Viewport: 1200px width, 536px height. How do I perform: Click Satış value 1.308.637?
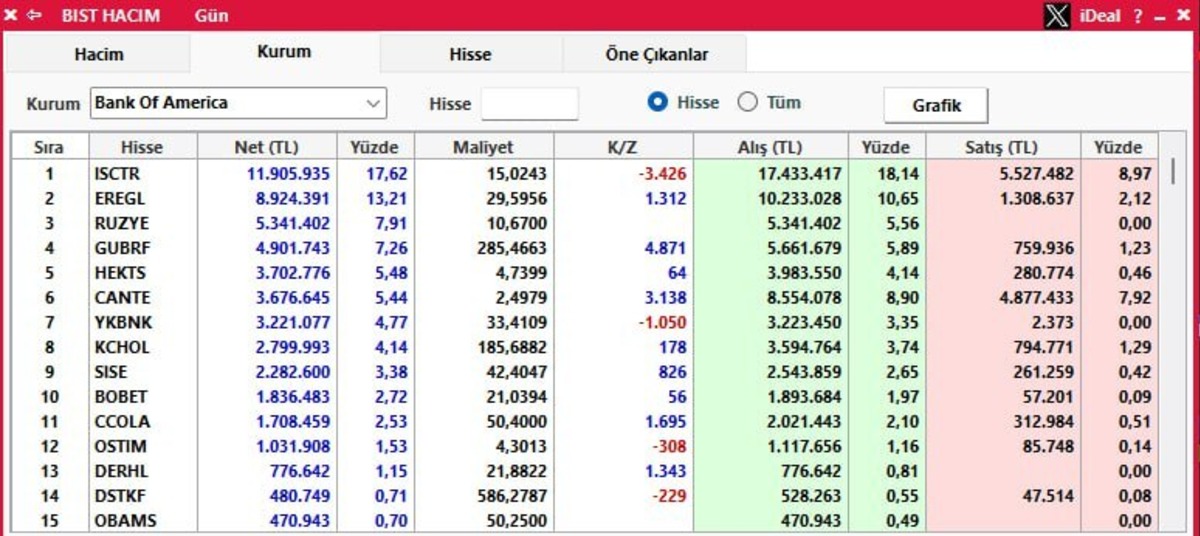(x=1036, y=198)
